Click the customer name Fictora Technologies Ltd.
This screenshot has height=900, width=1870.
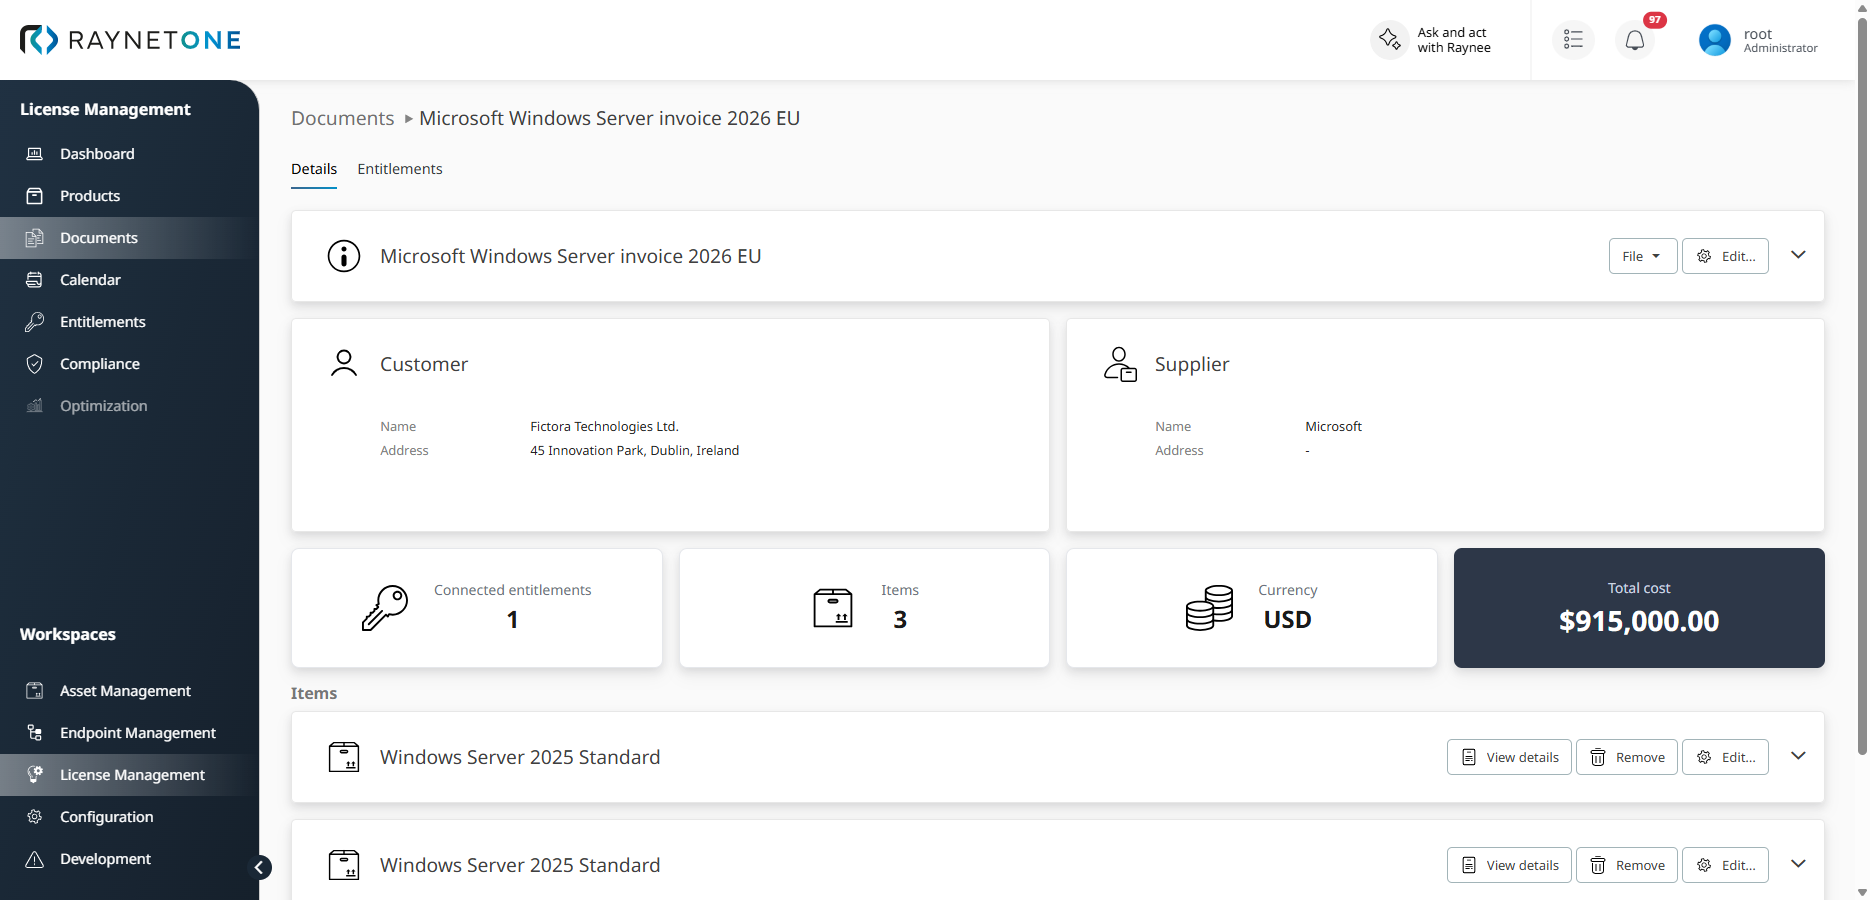(x=604, y=427)
